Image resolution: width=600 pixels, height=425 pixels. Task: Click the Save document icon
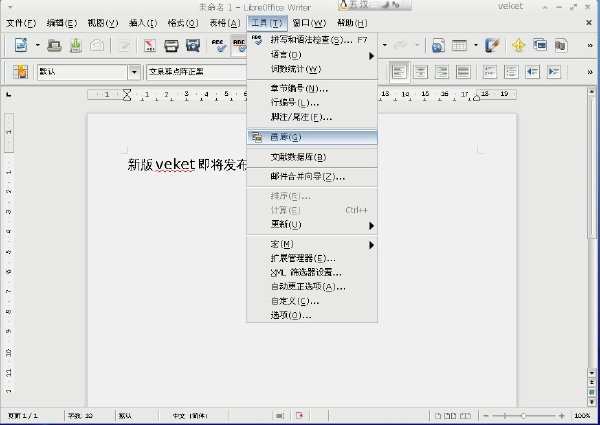76,46
